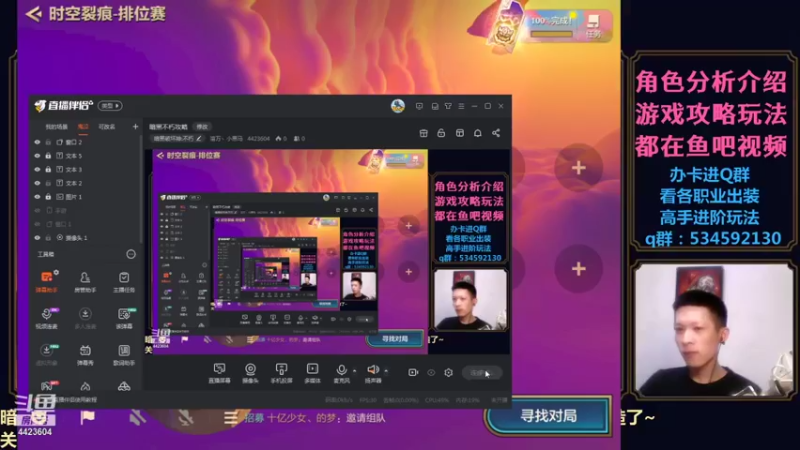Toggle visibility of 摄像头 1 layer
Viewport: 800px width, 450px height.
37,237
